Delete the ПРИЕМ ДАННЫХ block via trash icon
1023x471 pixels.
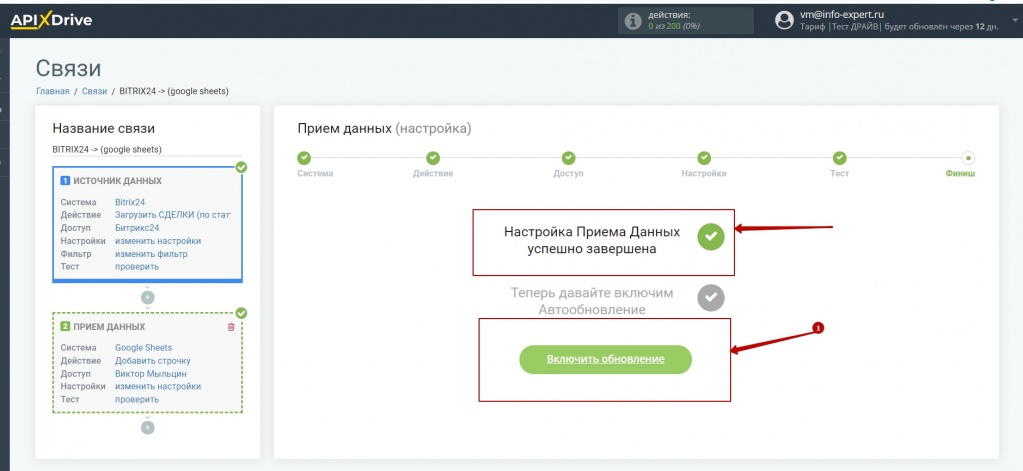click(231, 327)
